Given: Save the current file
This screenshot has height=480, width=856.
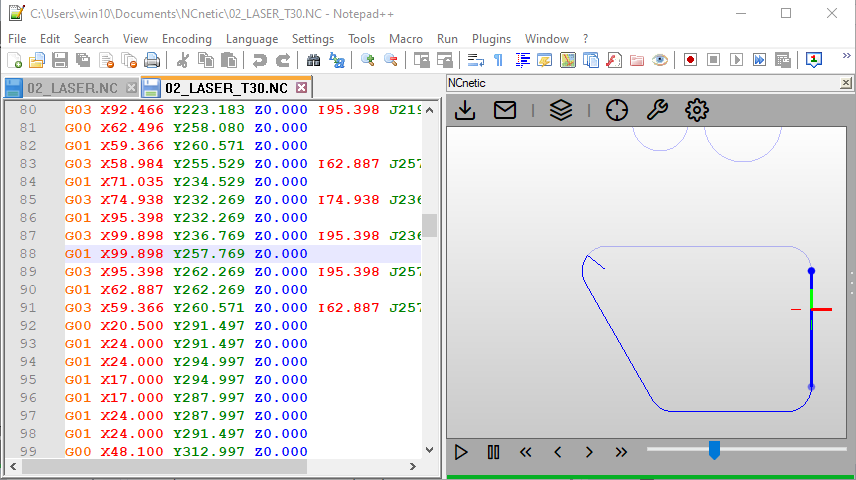Looking at the screenshot, I should click(x=60, y=60).
